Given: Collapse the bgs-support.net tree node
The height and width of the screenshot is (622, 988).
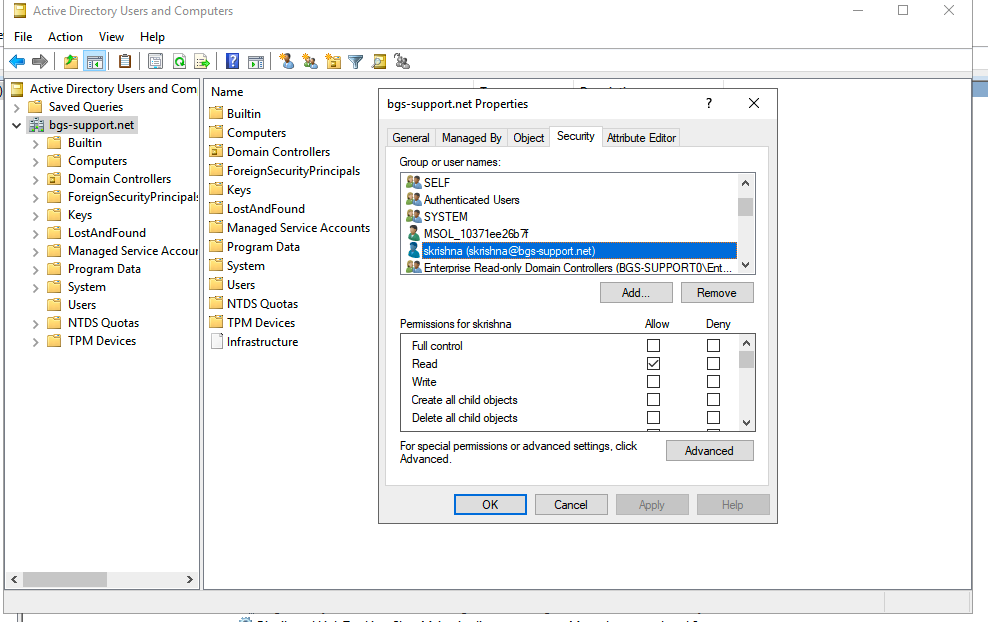Looking at the screenshot, I should 17,125.
